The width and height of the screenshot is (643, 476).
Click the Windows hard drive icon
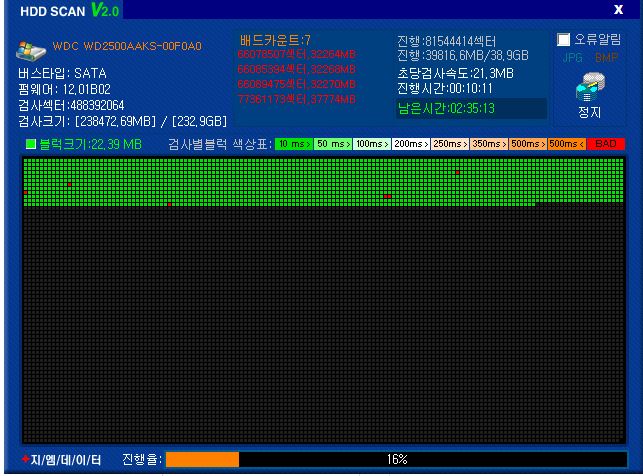[31, 51]
